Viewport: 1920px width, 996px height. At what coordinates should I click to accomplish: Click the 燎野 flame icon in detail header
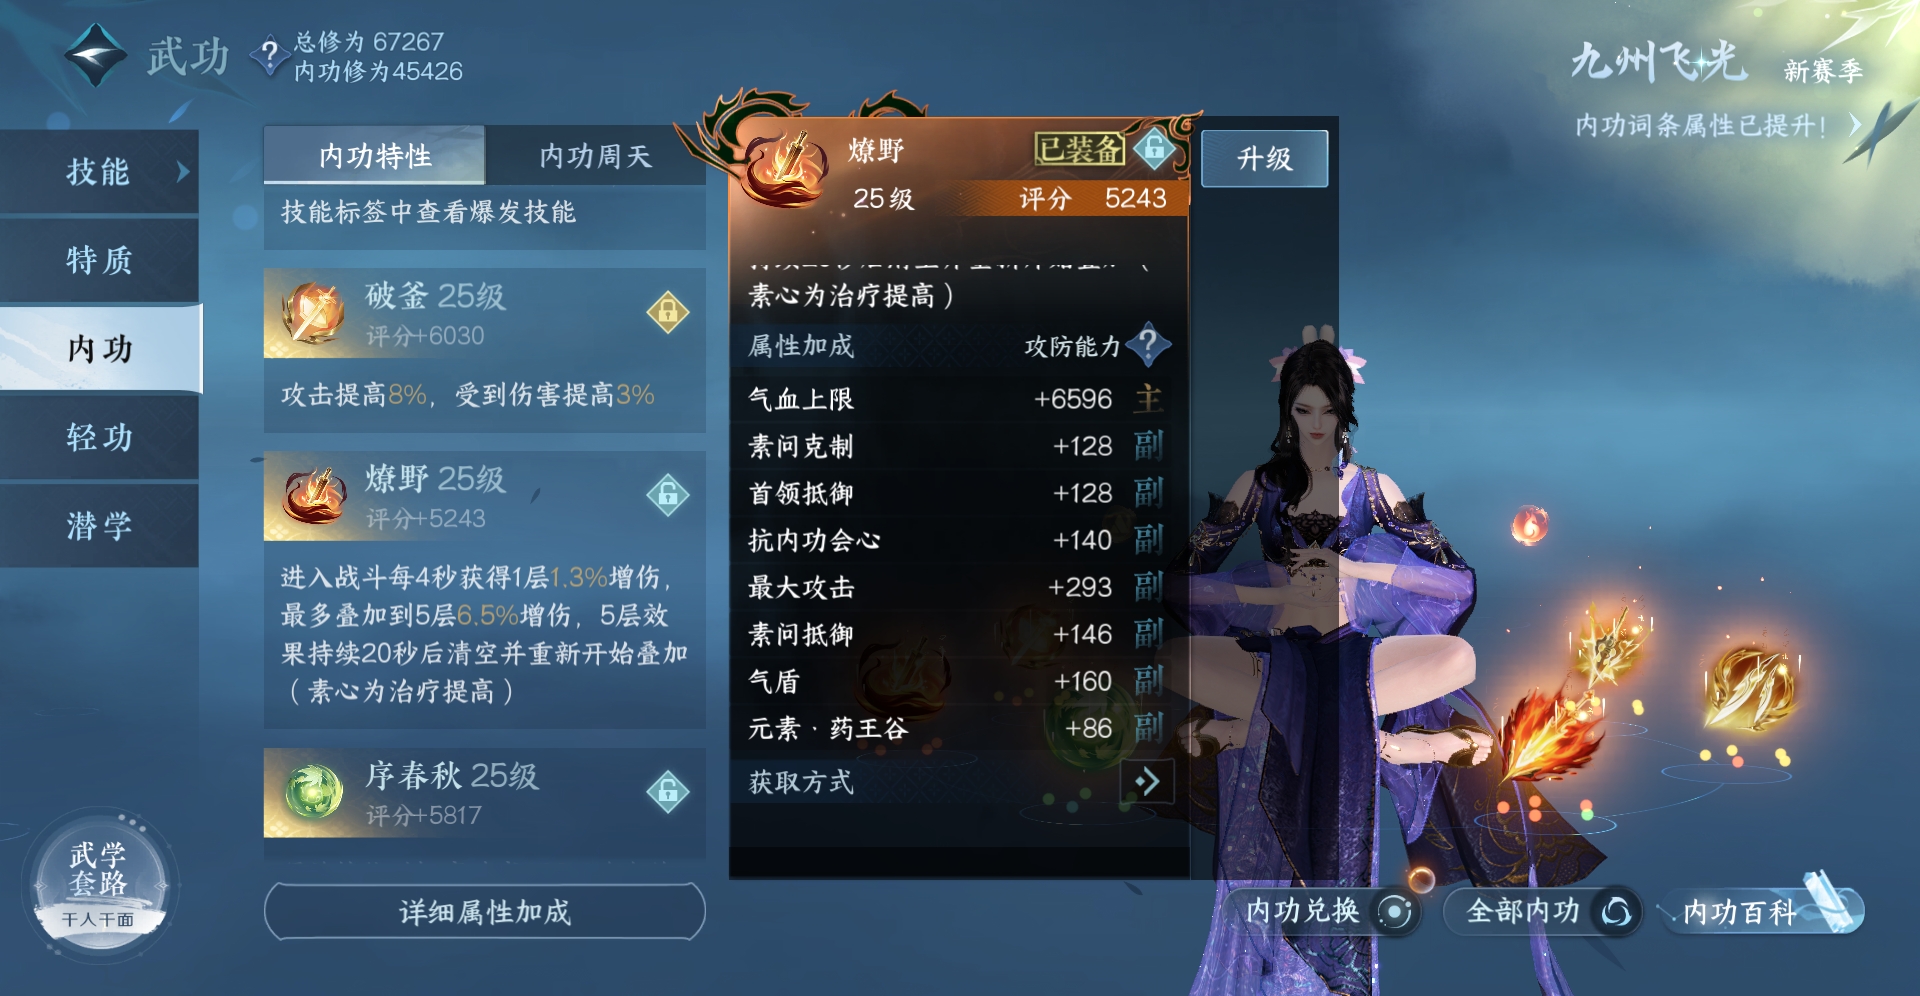click(783, 168)
